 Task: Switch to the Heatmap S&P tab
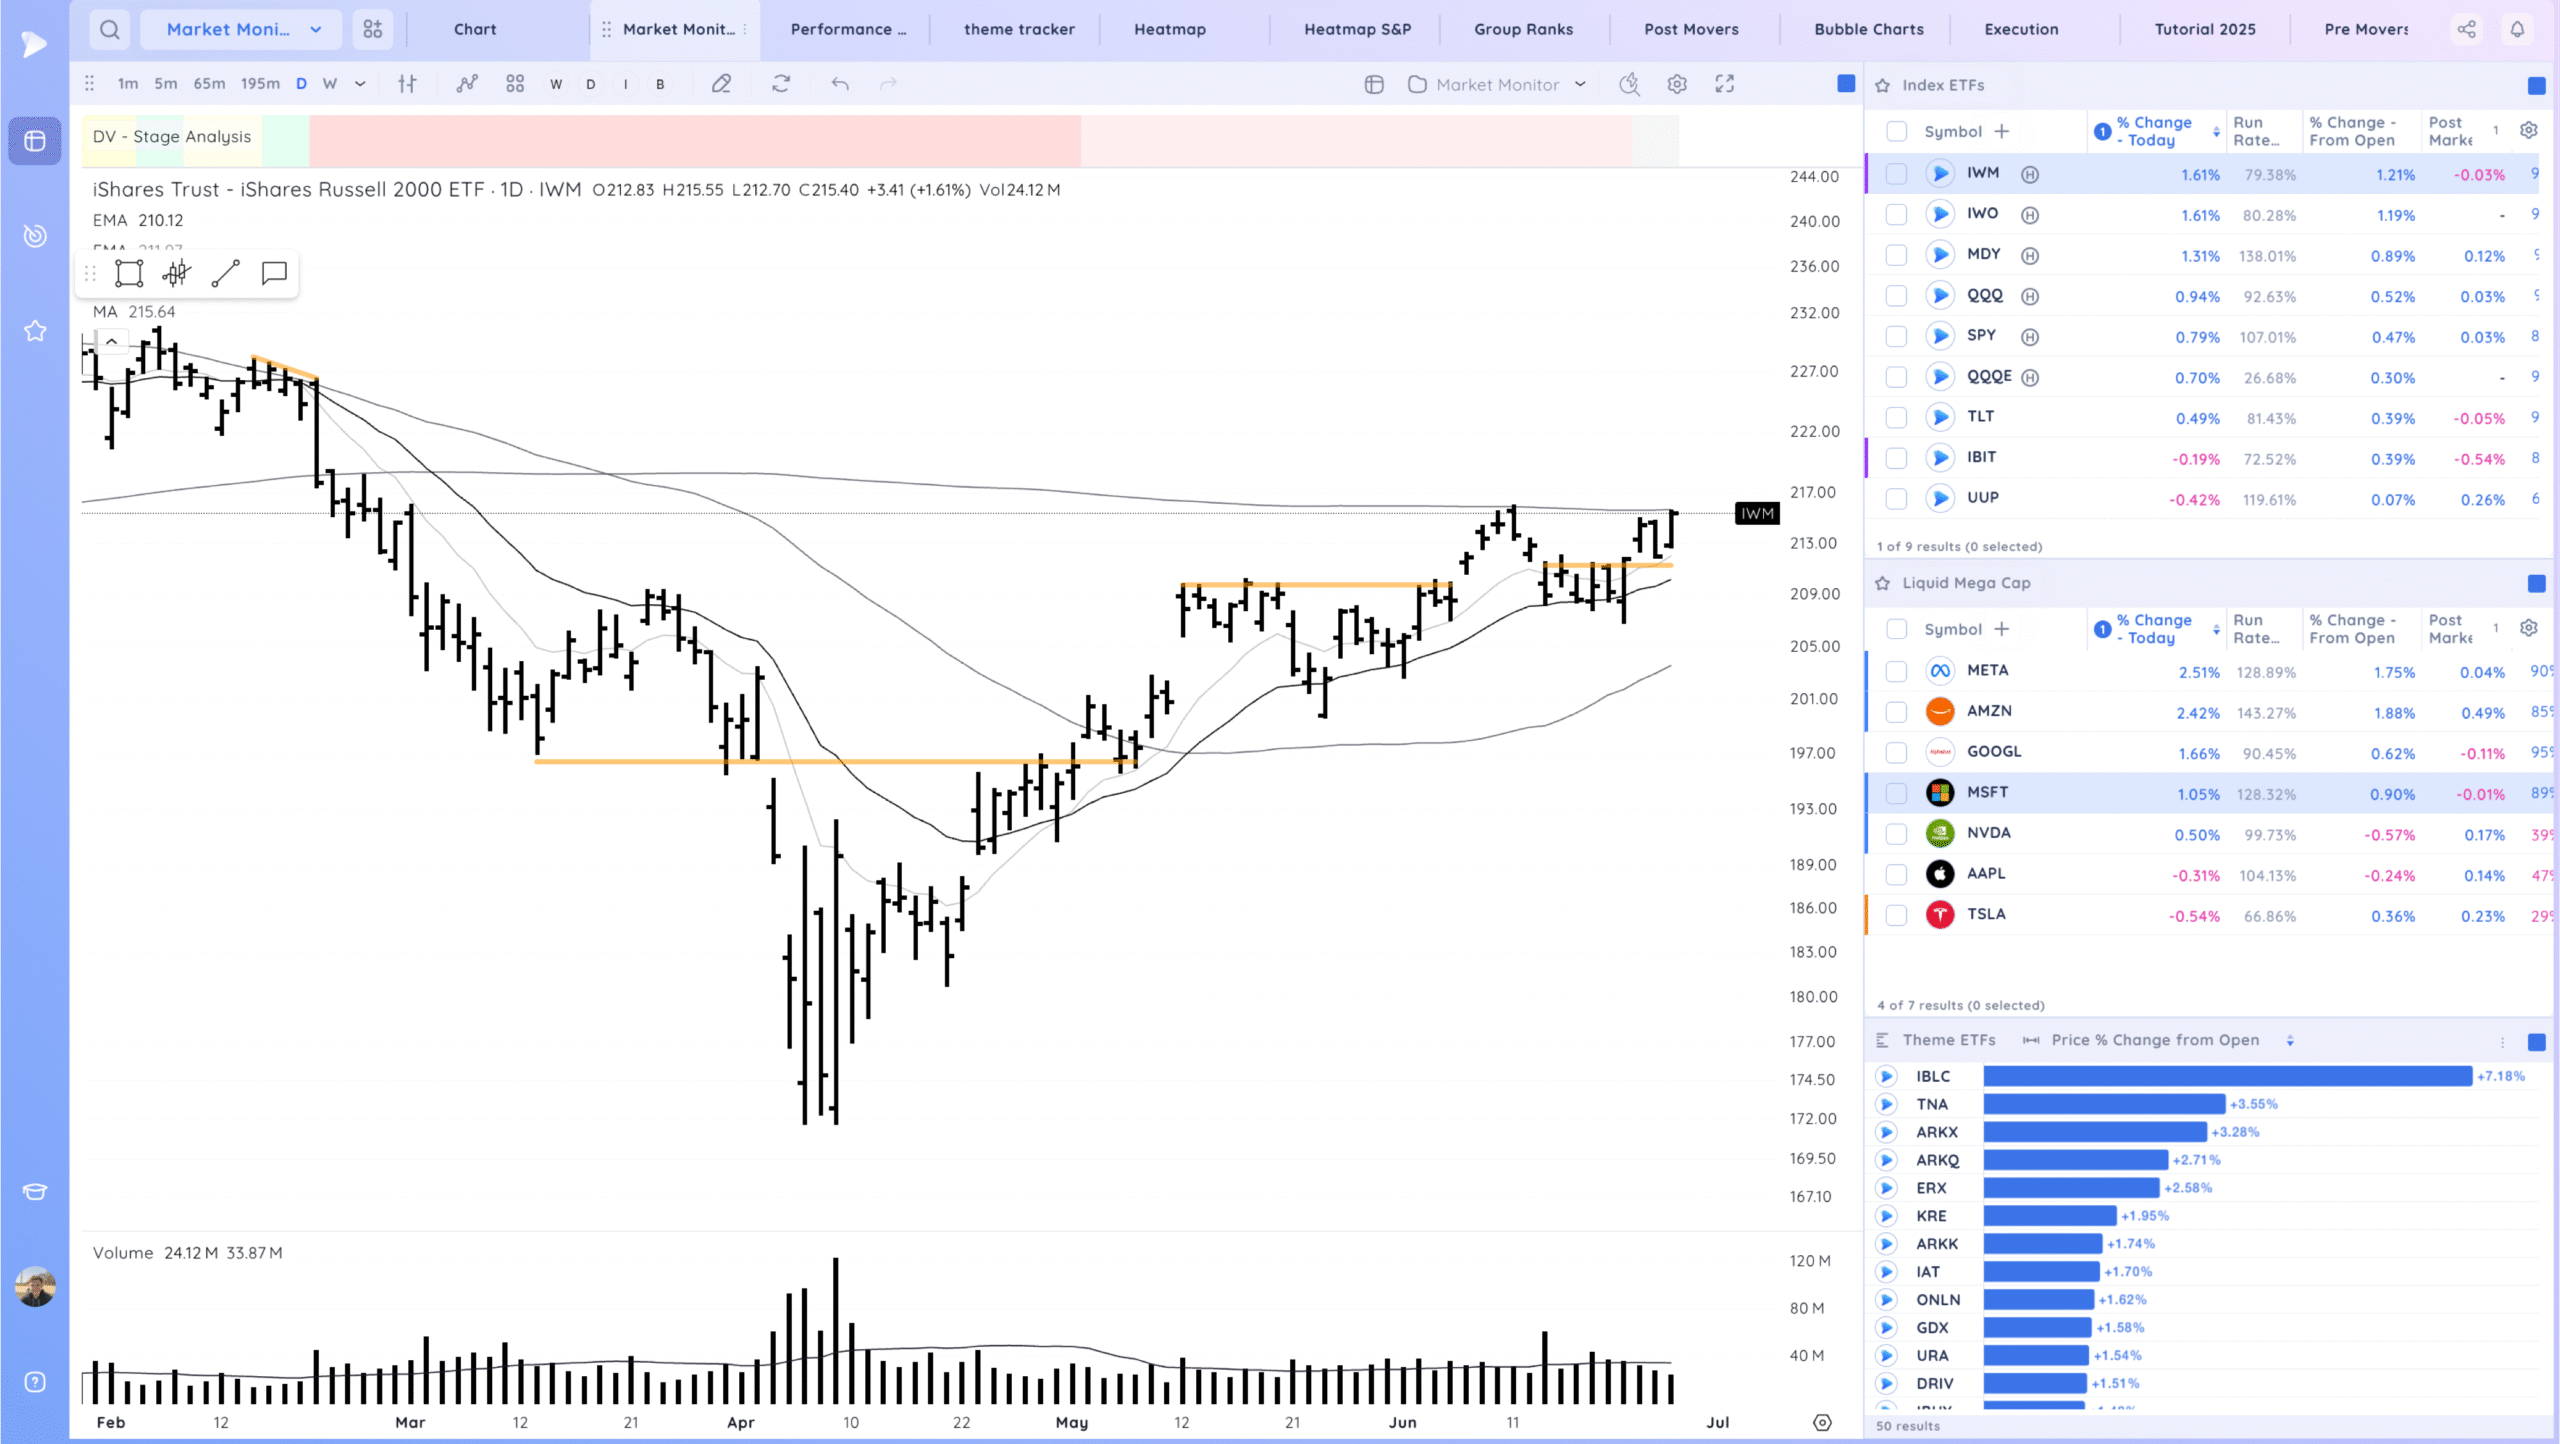[x=1357, y=29]
